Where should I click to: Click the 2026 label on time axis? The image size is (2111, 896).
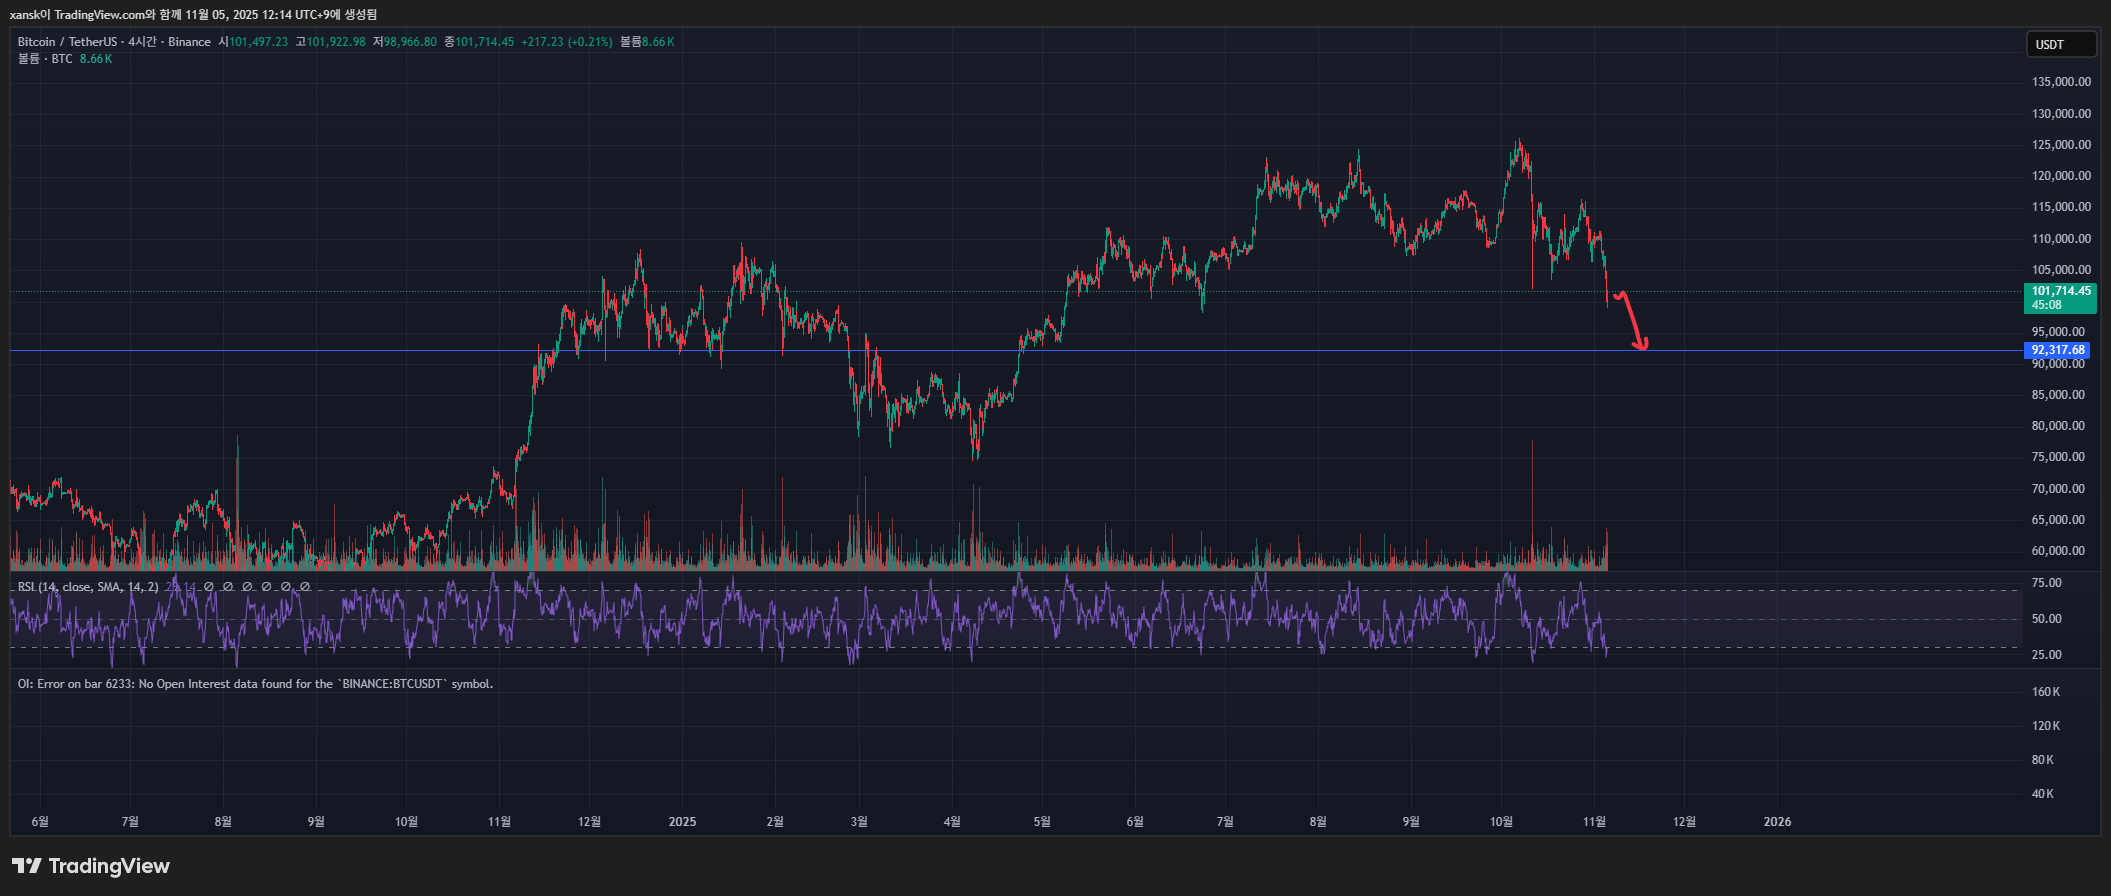pyautogui.click(x=1777, y=822)
